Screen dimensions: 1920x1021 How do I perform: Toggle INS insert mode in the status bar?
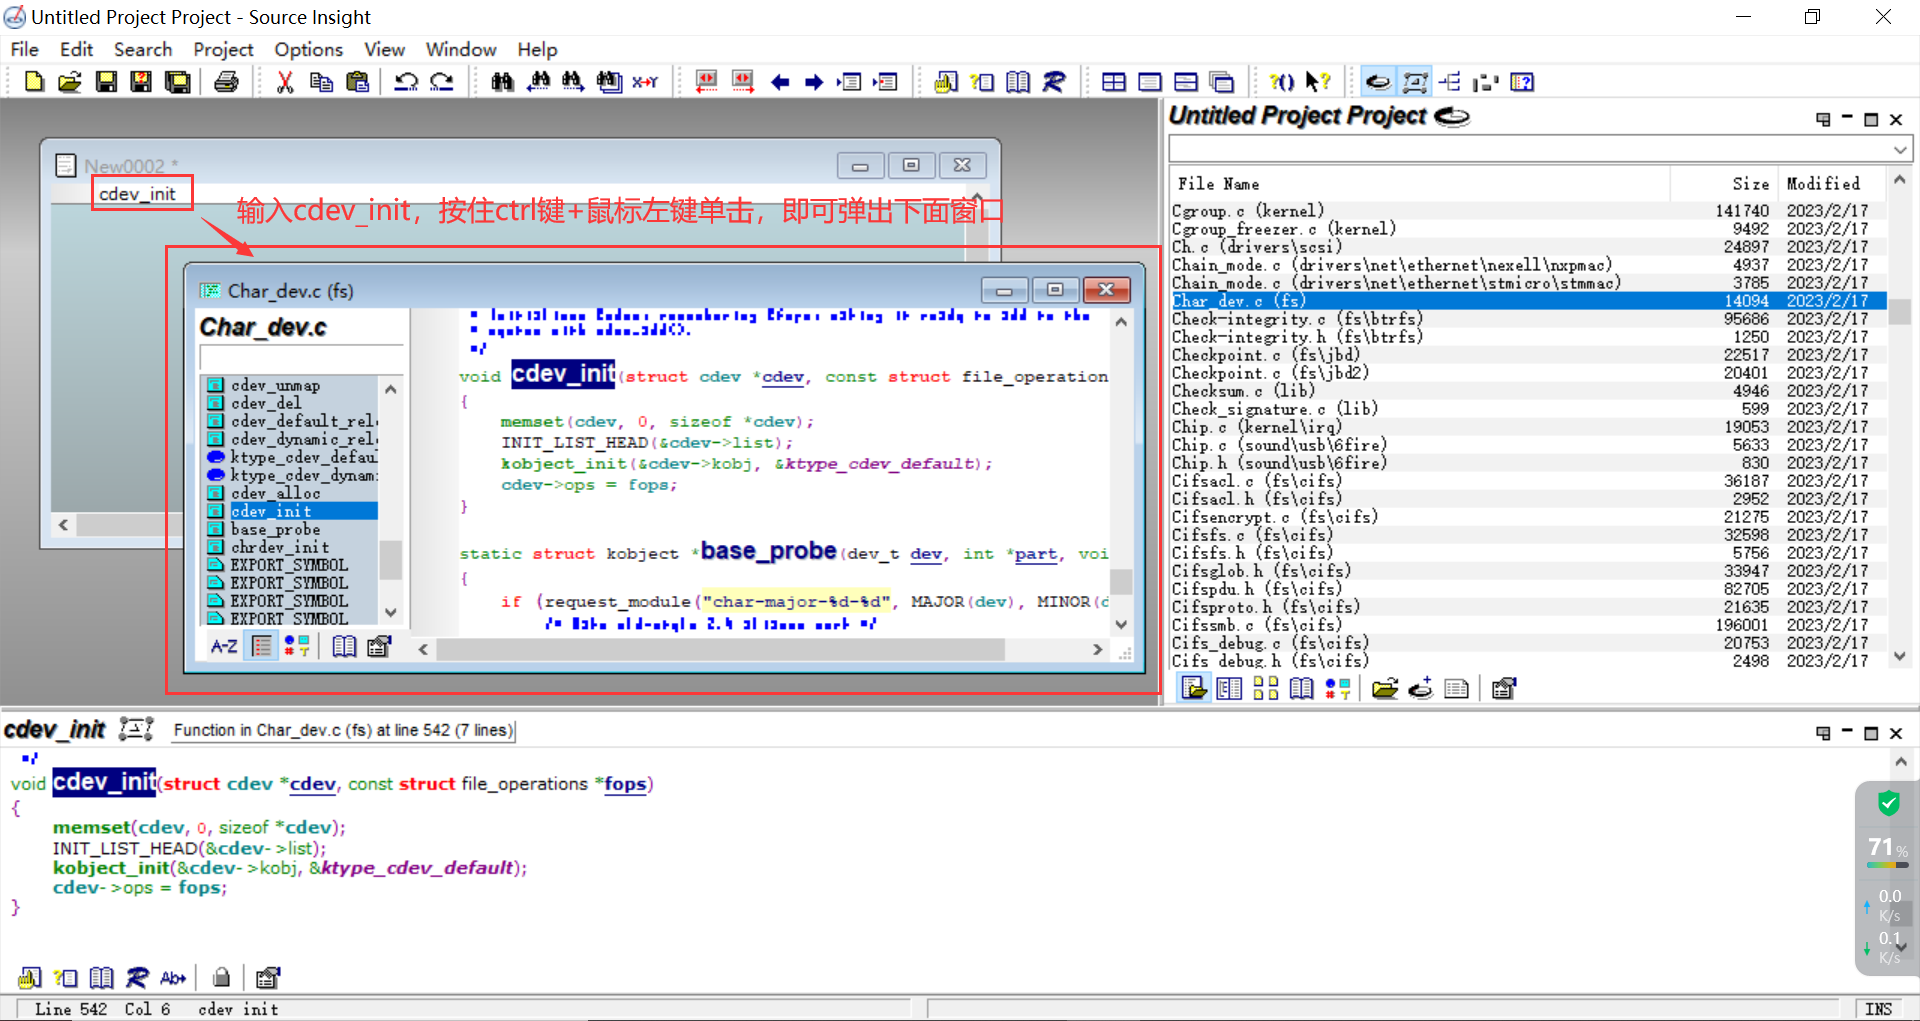(1877, 1009)
